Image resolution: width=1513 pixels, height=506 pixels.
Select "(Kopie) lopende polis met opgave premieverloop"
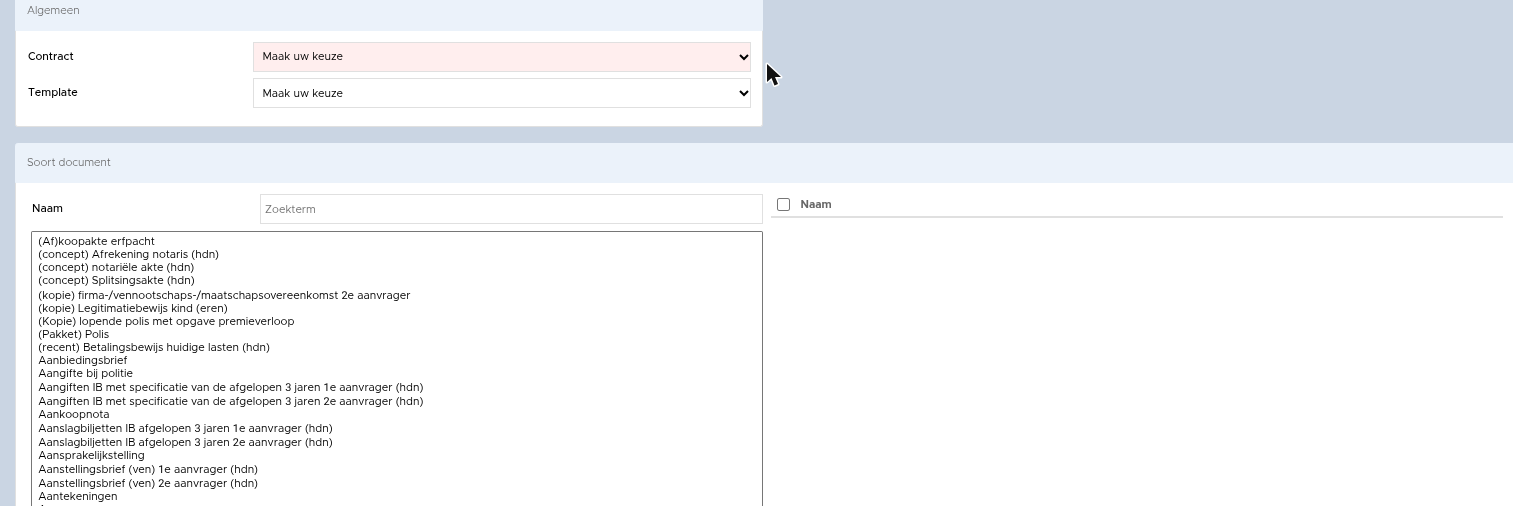397,321
